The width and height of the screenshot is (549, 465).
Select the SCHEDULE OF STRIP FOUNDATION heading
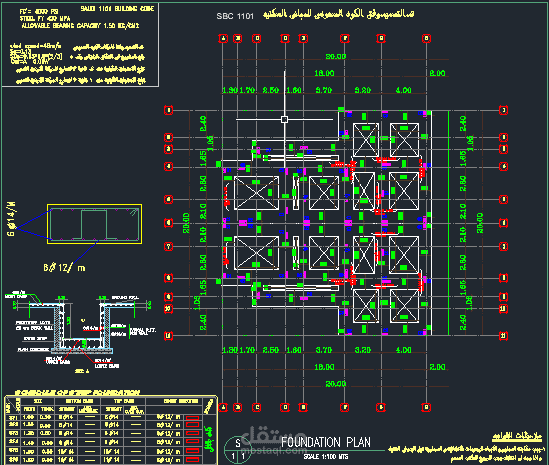click(x=77, y=392)
